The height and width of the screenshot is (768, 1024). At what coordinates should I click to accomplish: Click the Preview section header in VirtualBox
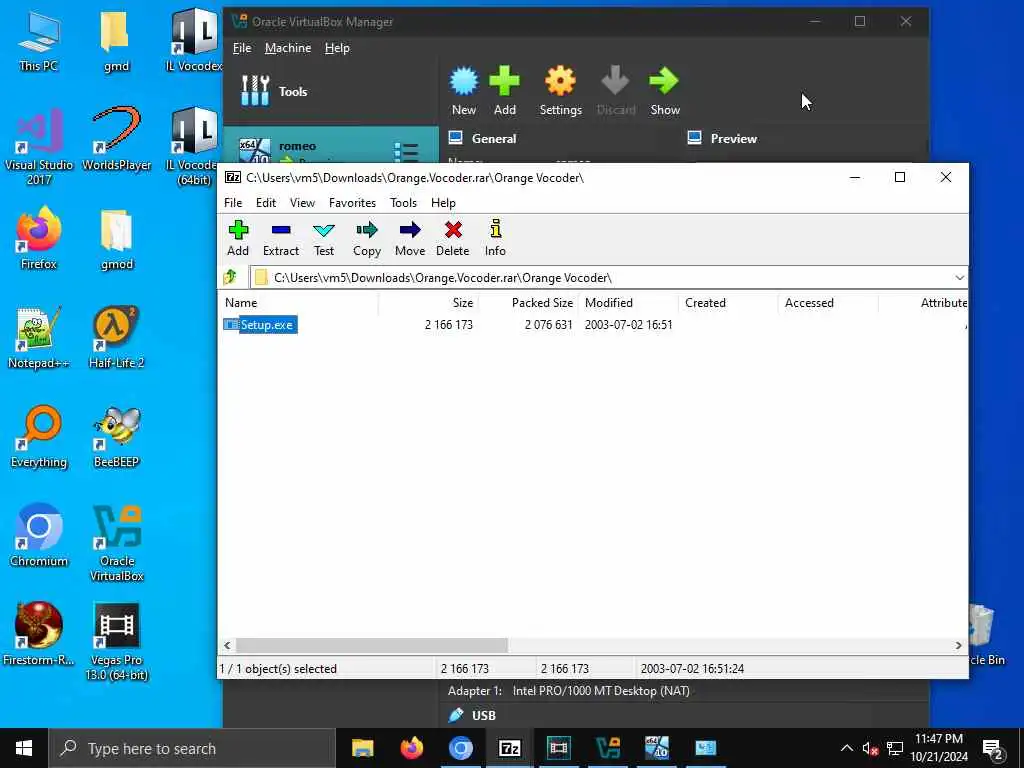[x=722, y=138]
